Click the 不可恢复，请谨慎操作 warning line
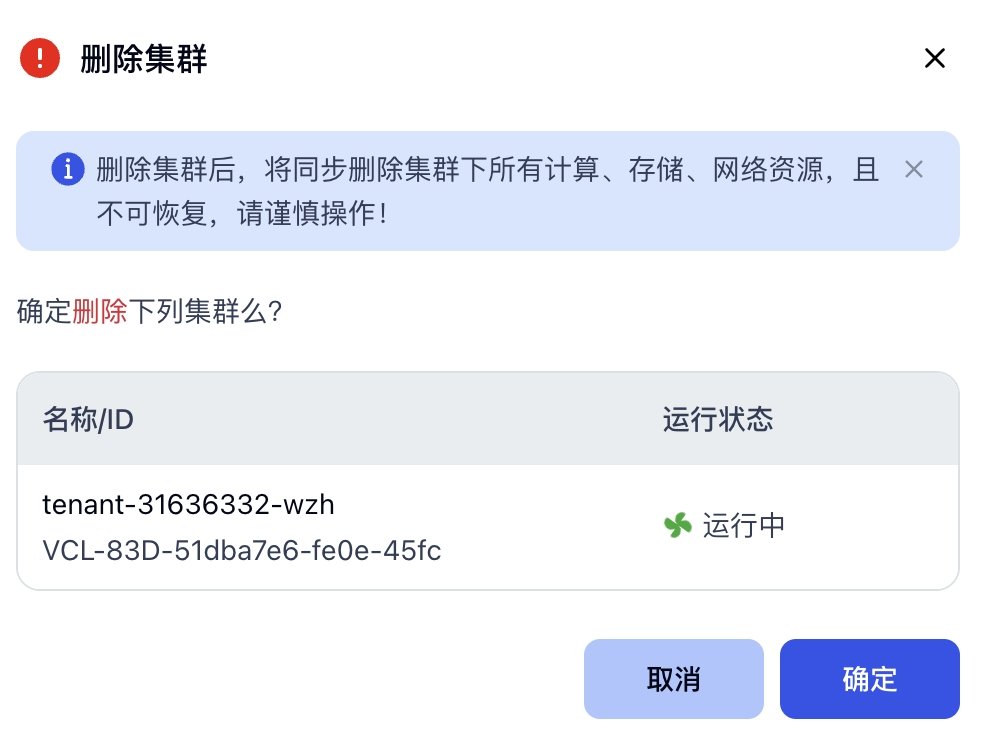986x736 pixels. click(241, 214)
